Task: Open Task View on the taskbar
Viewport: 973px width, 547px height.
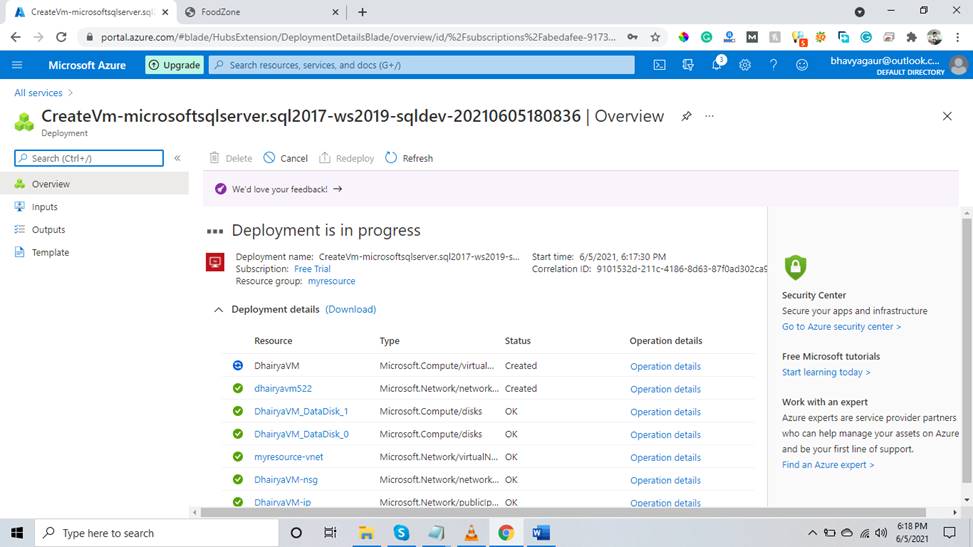Action: [330, 533]
